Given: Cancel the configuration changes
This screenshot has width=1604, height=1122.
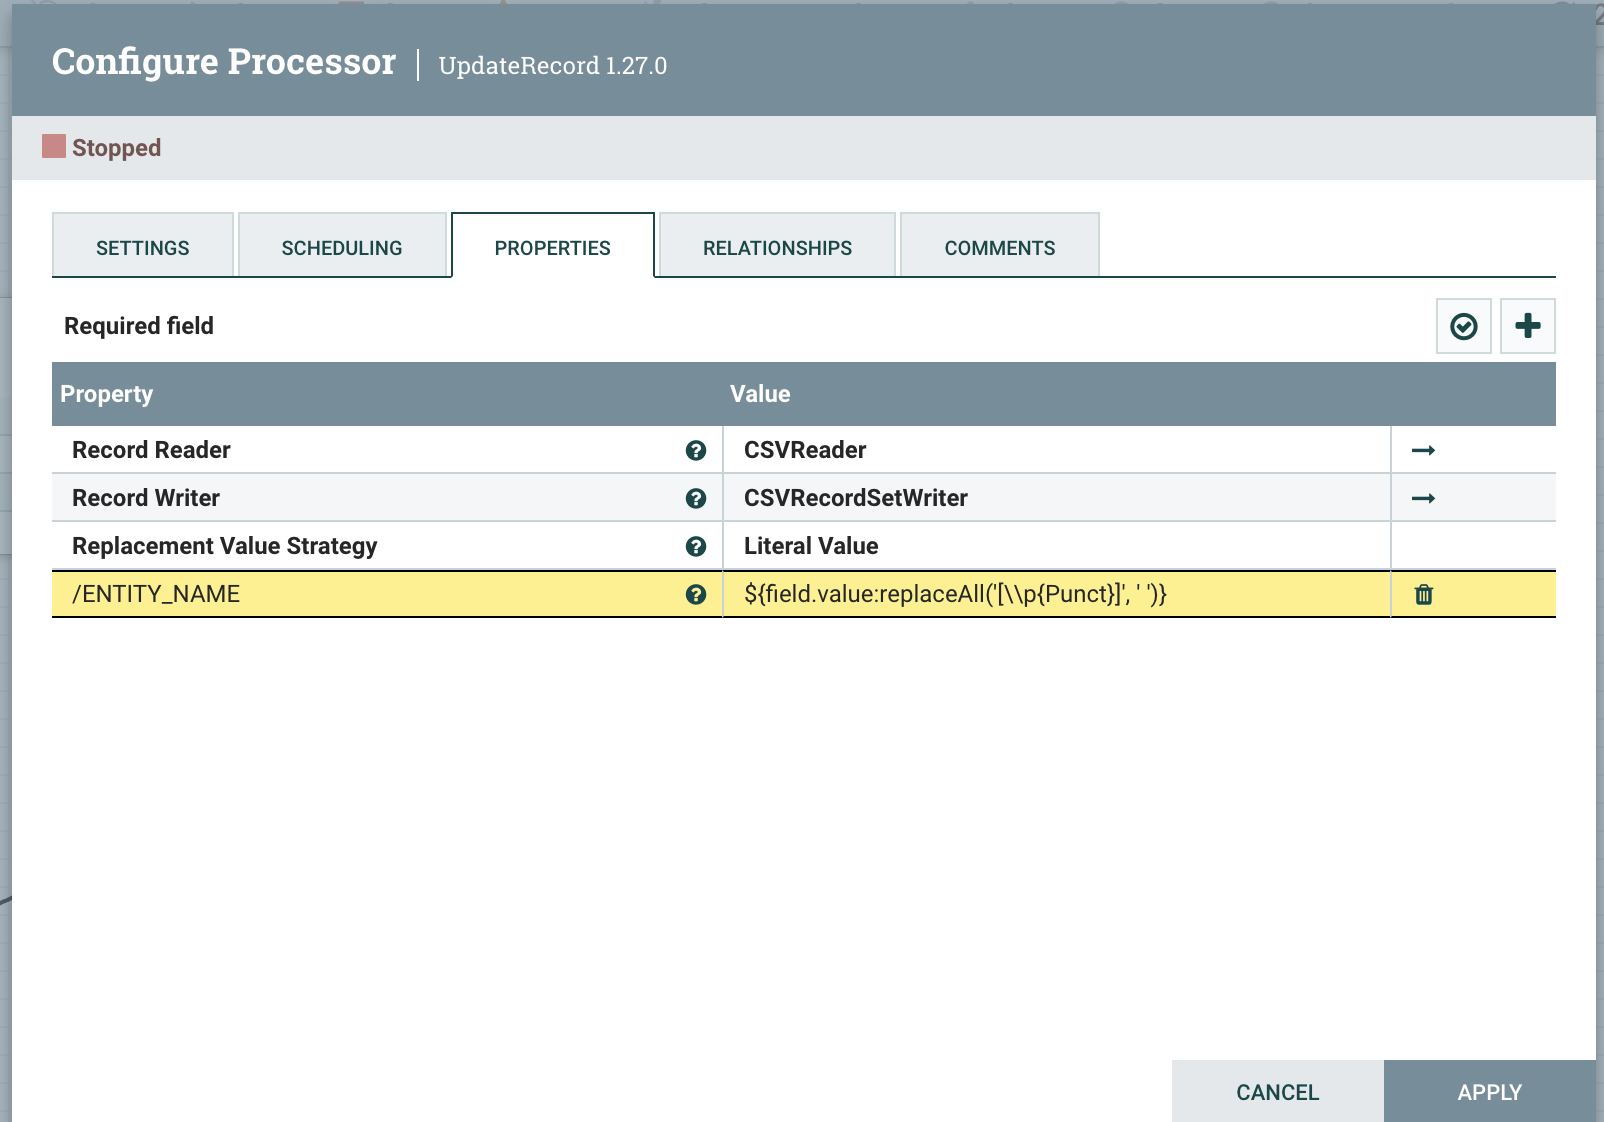Looking at the screenshot, I should pyautogui.click(x=1276, y=1091).
